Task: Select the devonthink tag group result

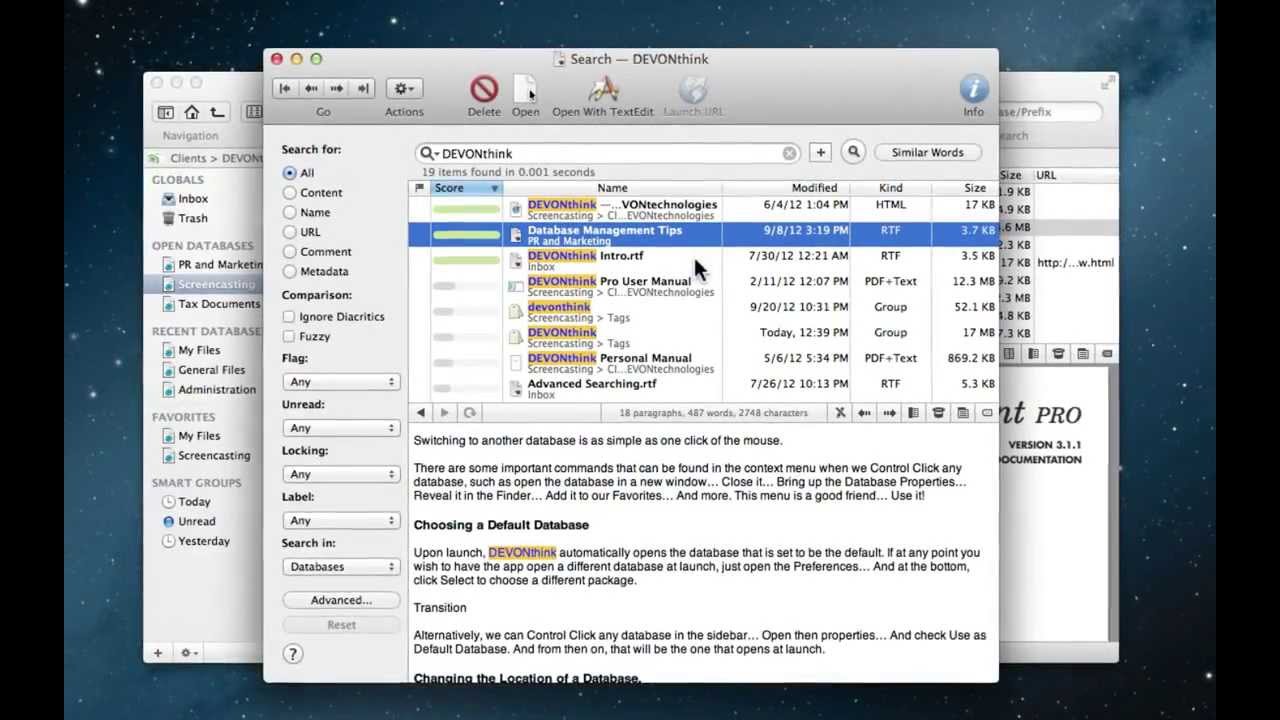Action: tap(703, 312)
